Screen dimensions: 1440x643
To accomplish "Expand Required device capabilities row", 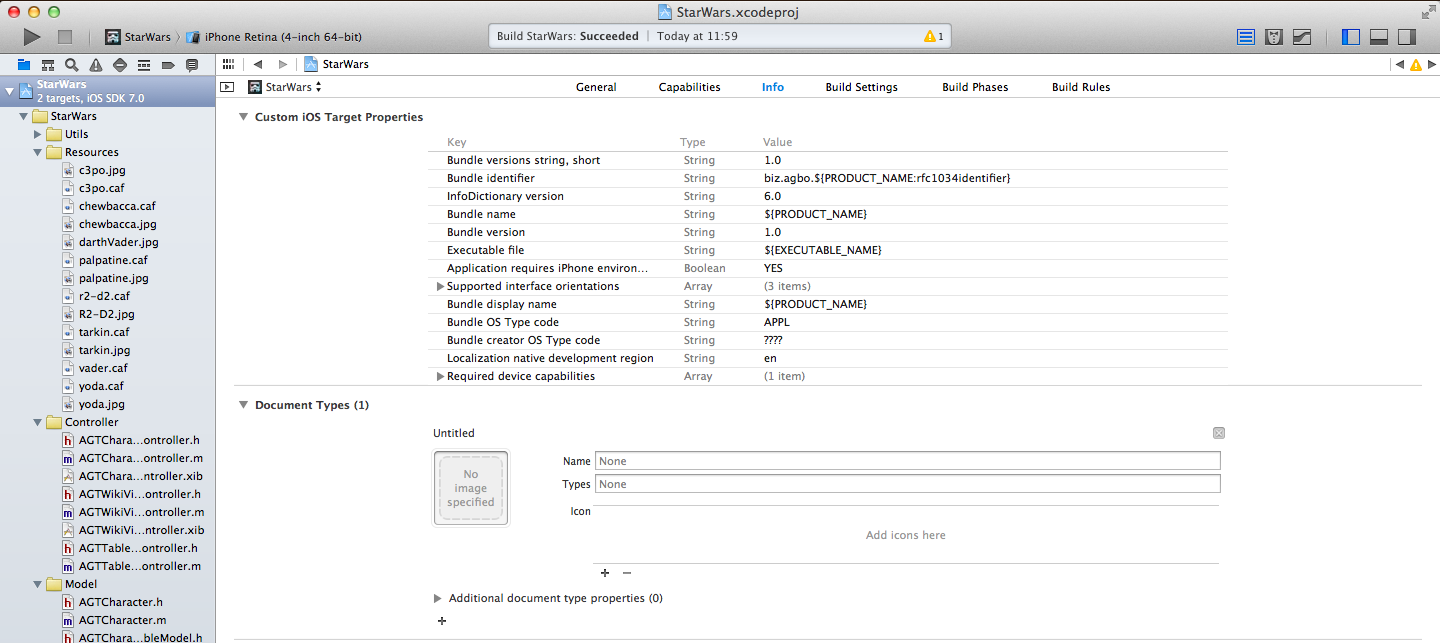I will pos(440,376).
